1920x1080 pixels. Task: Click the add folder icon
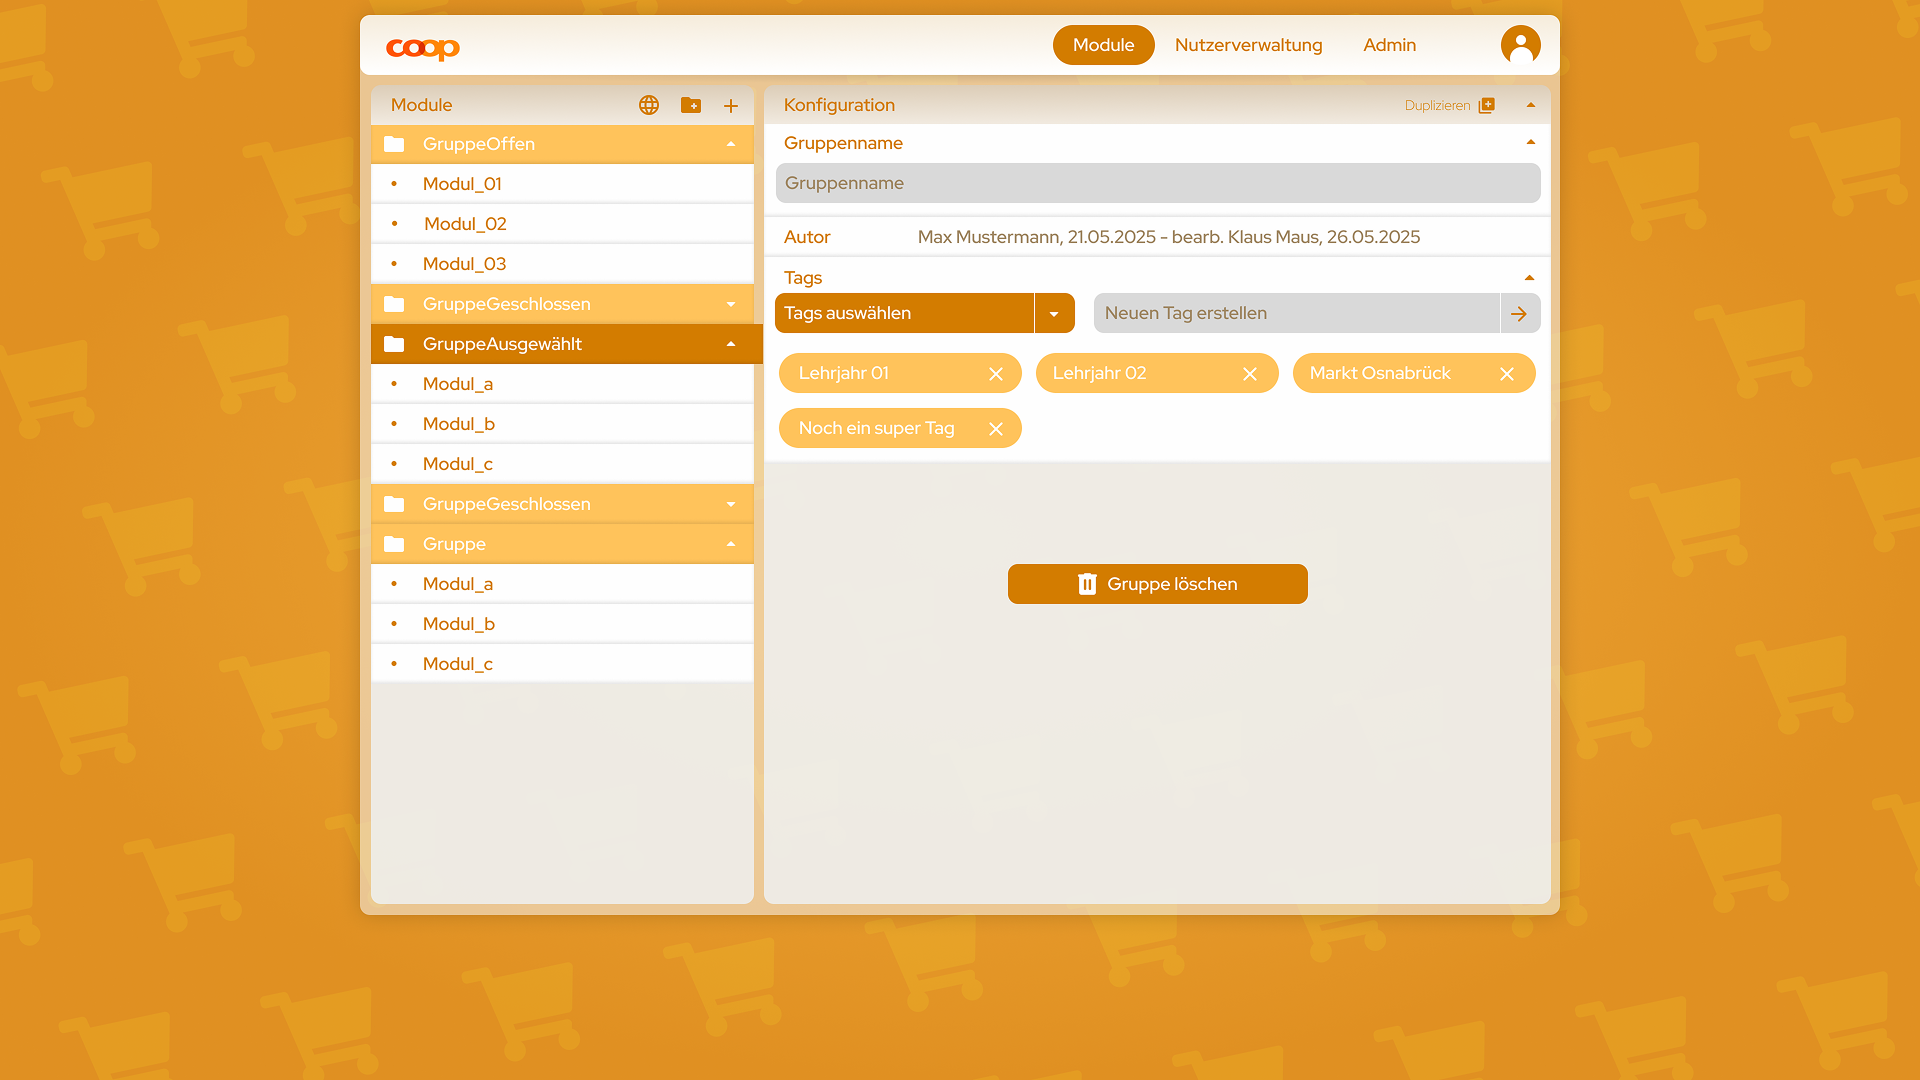click(x=691, y=105)
